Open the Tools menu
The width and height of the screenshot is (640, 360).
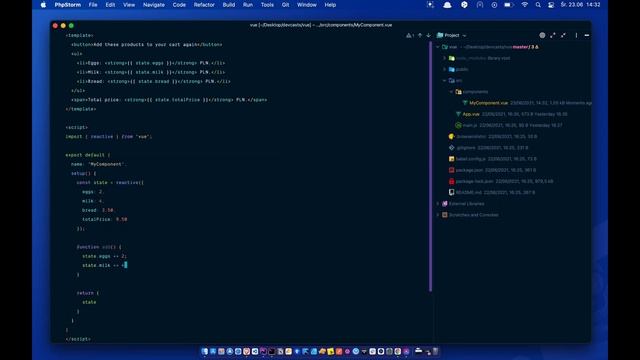pyautogui.click(x=267, y=5)
